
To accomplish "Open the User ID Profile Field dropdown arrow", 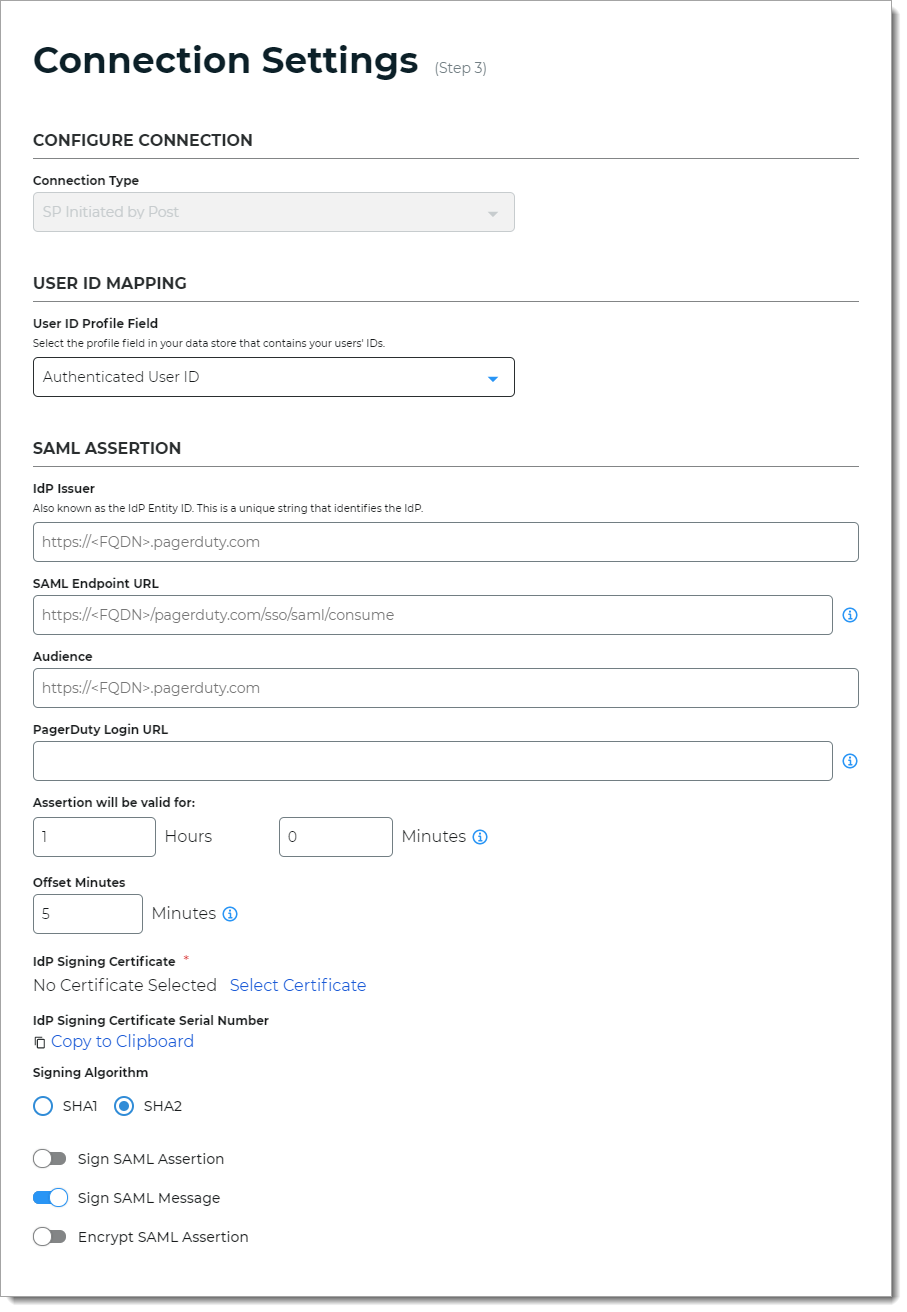I will pyautogui.click(x=492, y=378).
